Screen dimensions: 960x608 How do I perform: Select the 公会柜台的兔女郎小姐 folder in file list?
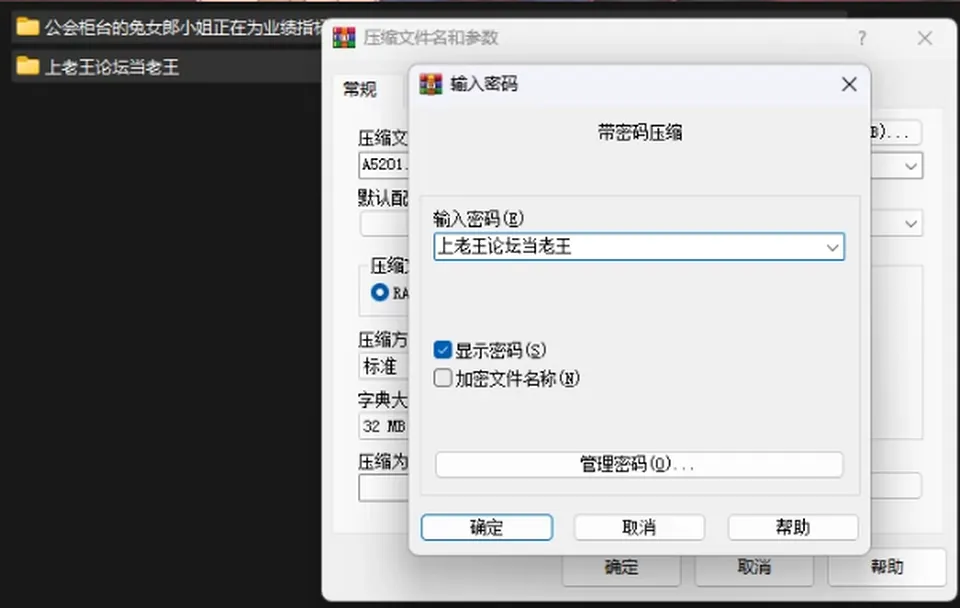167,27
